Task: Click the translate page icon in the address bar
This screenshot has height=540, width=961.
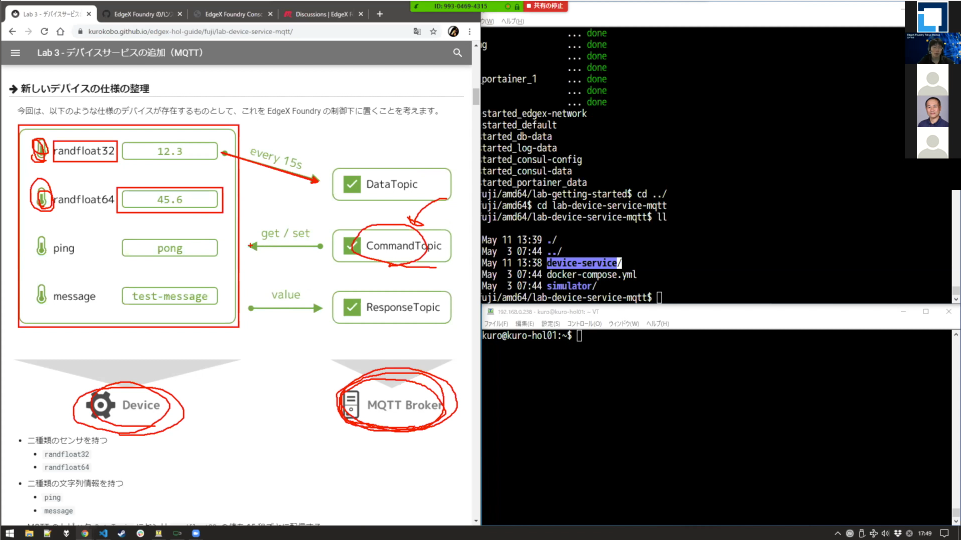Action: click(417, 31)
